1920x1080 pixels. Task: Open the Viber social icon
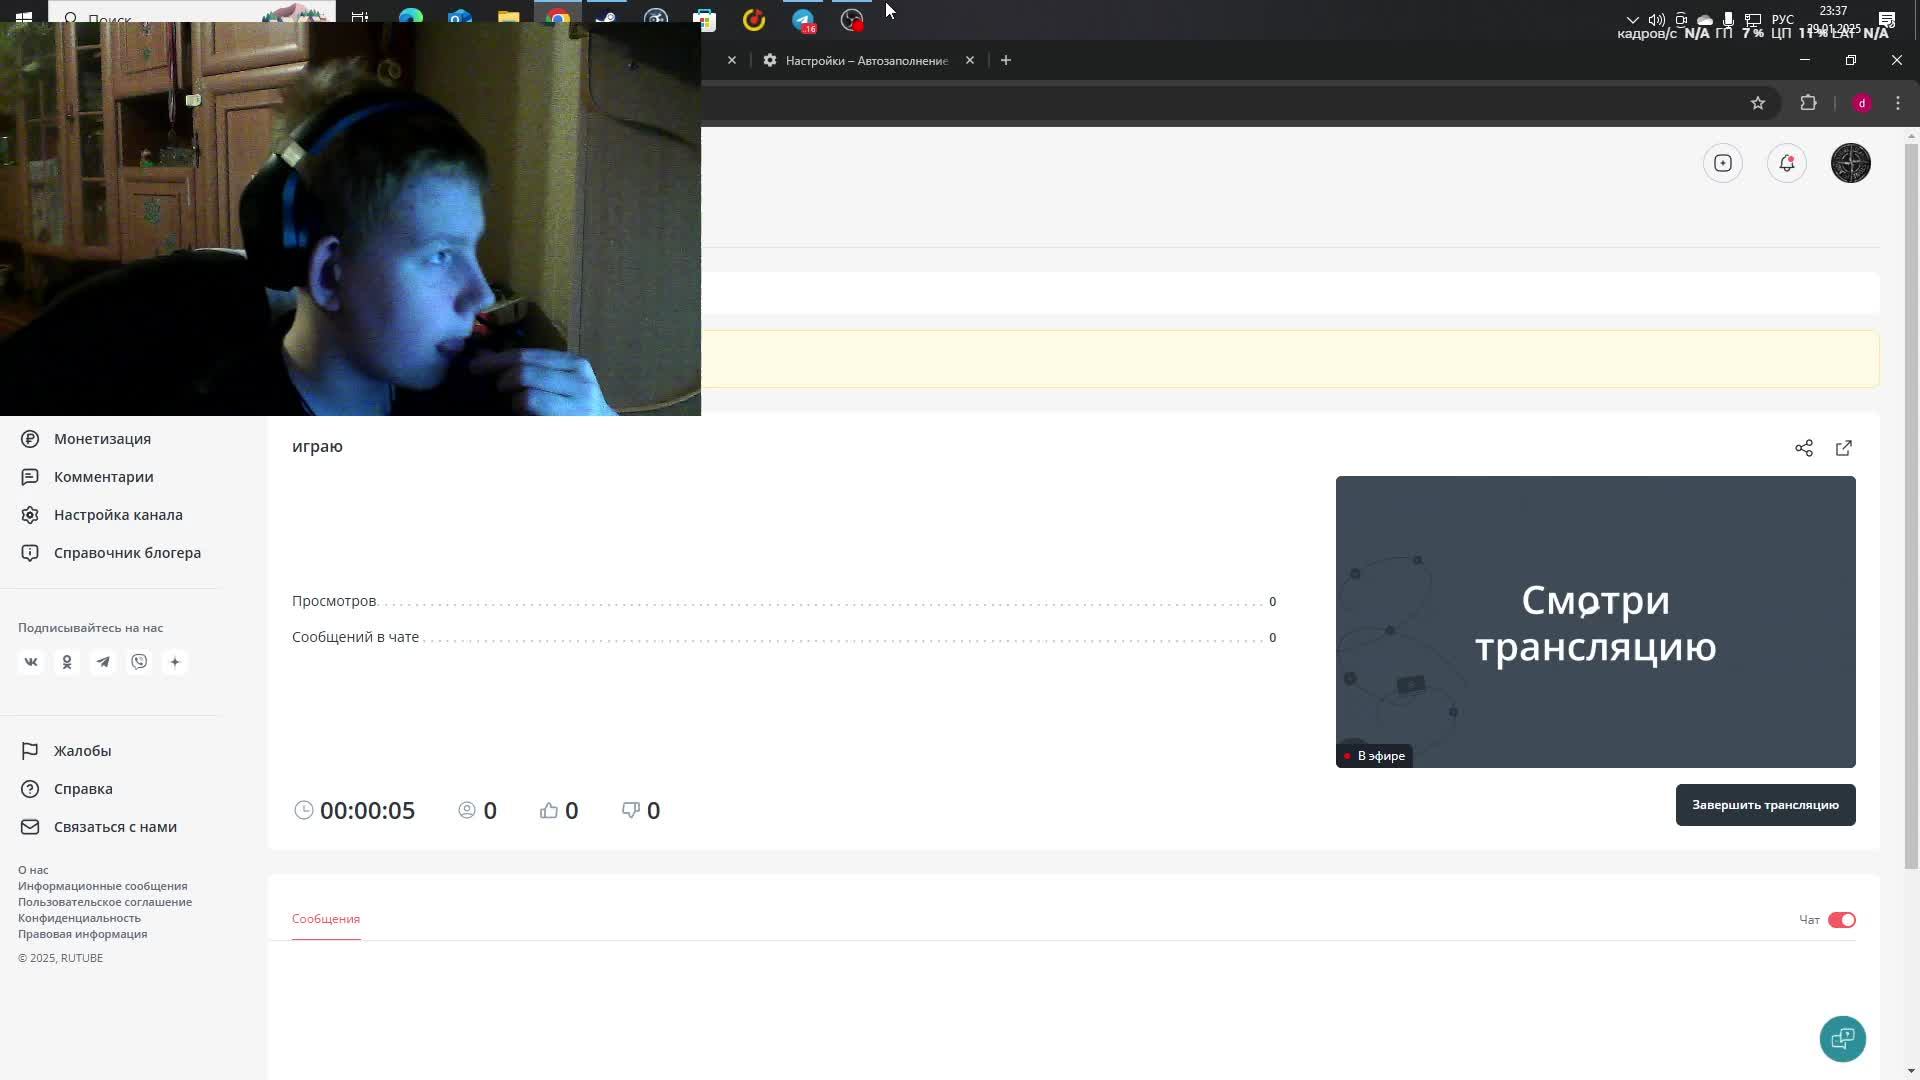[x=139, y=662]
